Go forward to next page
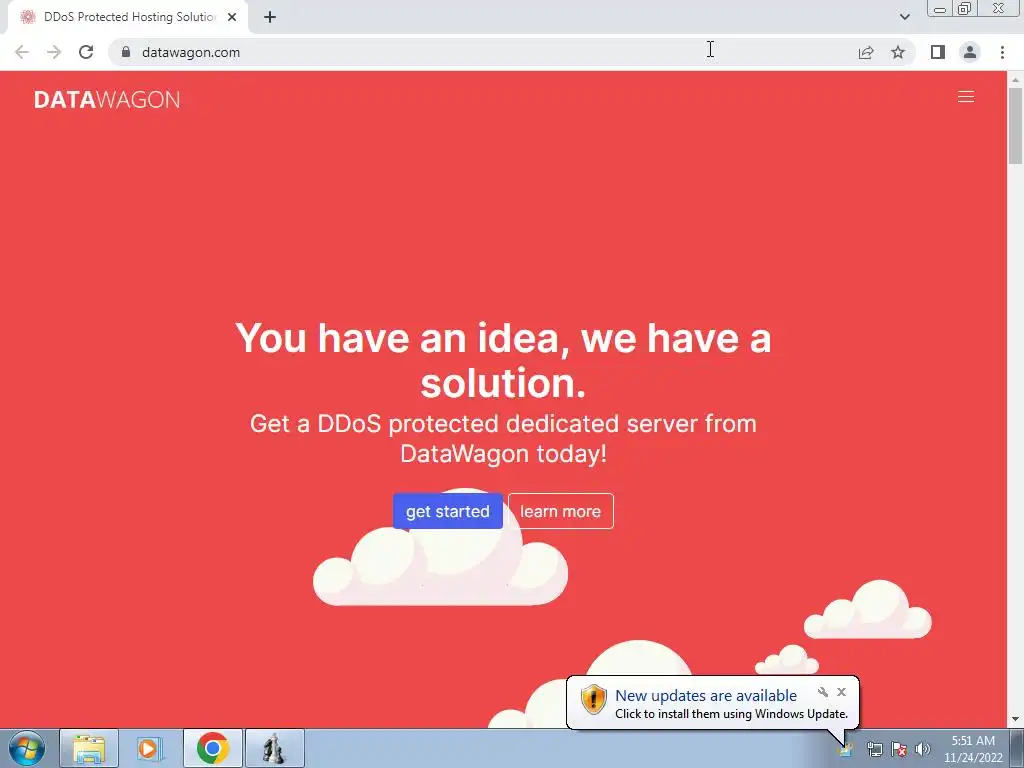 54,52
